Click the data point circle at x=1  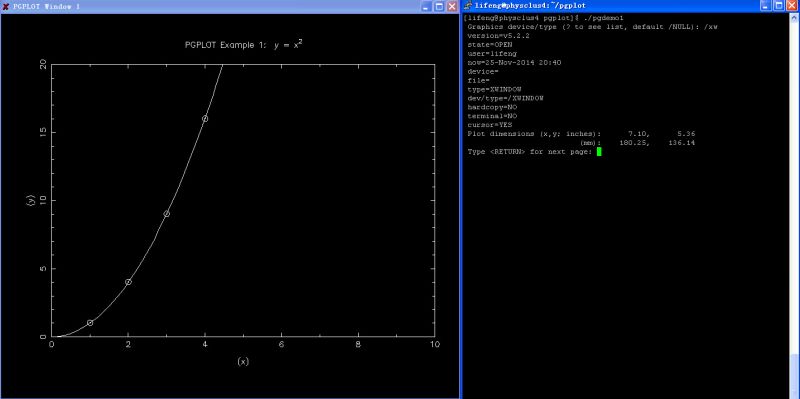90,322
